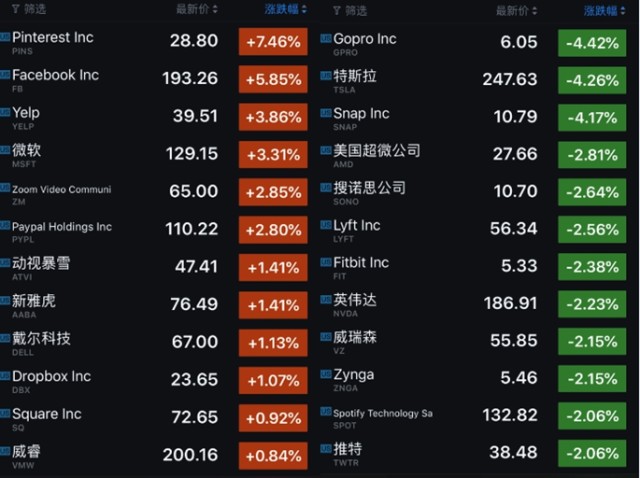Toggle Gopro's -4.42% change badge
The height and width of the screenshot is (478, 640).
[590, 43]
